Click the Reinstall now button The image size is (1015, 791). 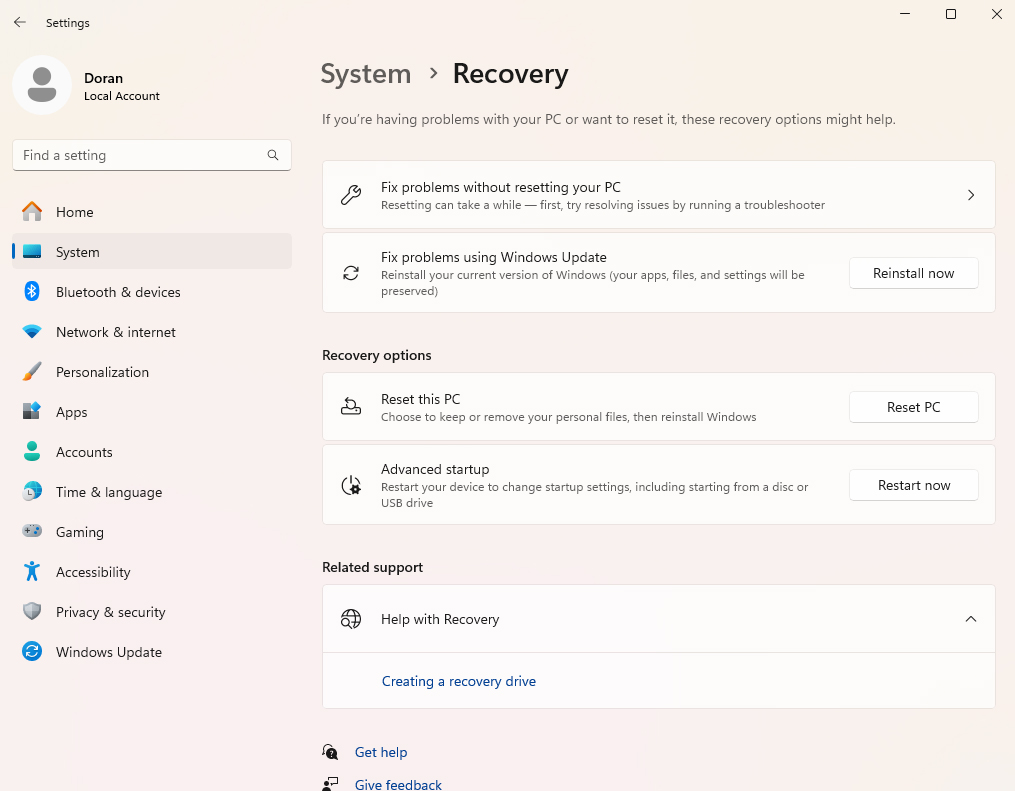tap(913, 273)
